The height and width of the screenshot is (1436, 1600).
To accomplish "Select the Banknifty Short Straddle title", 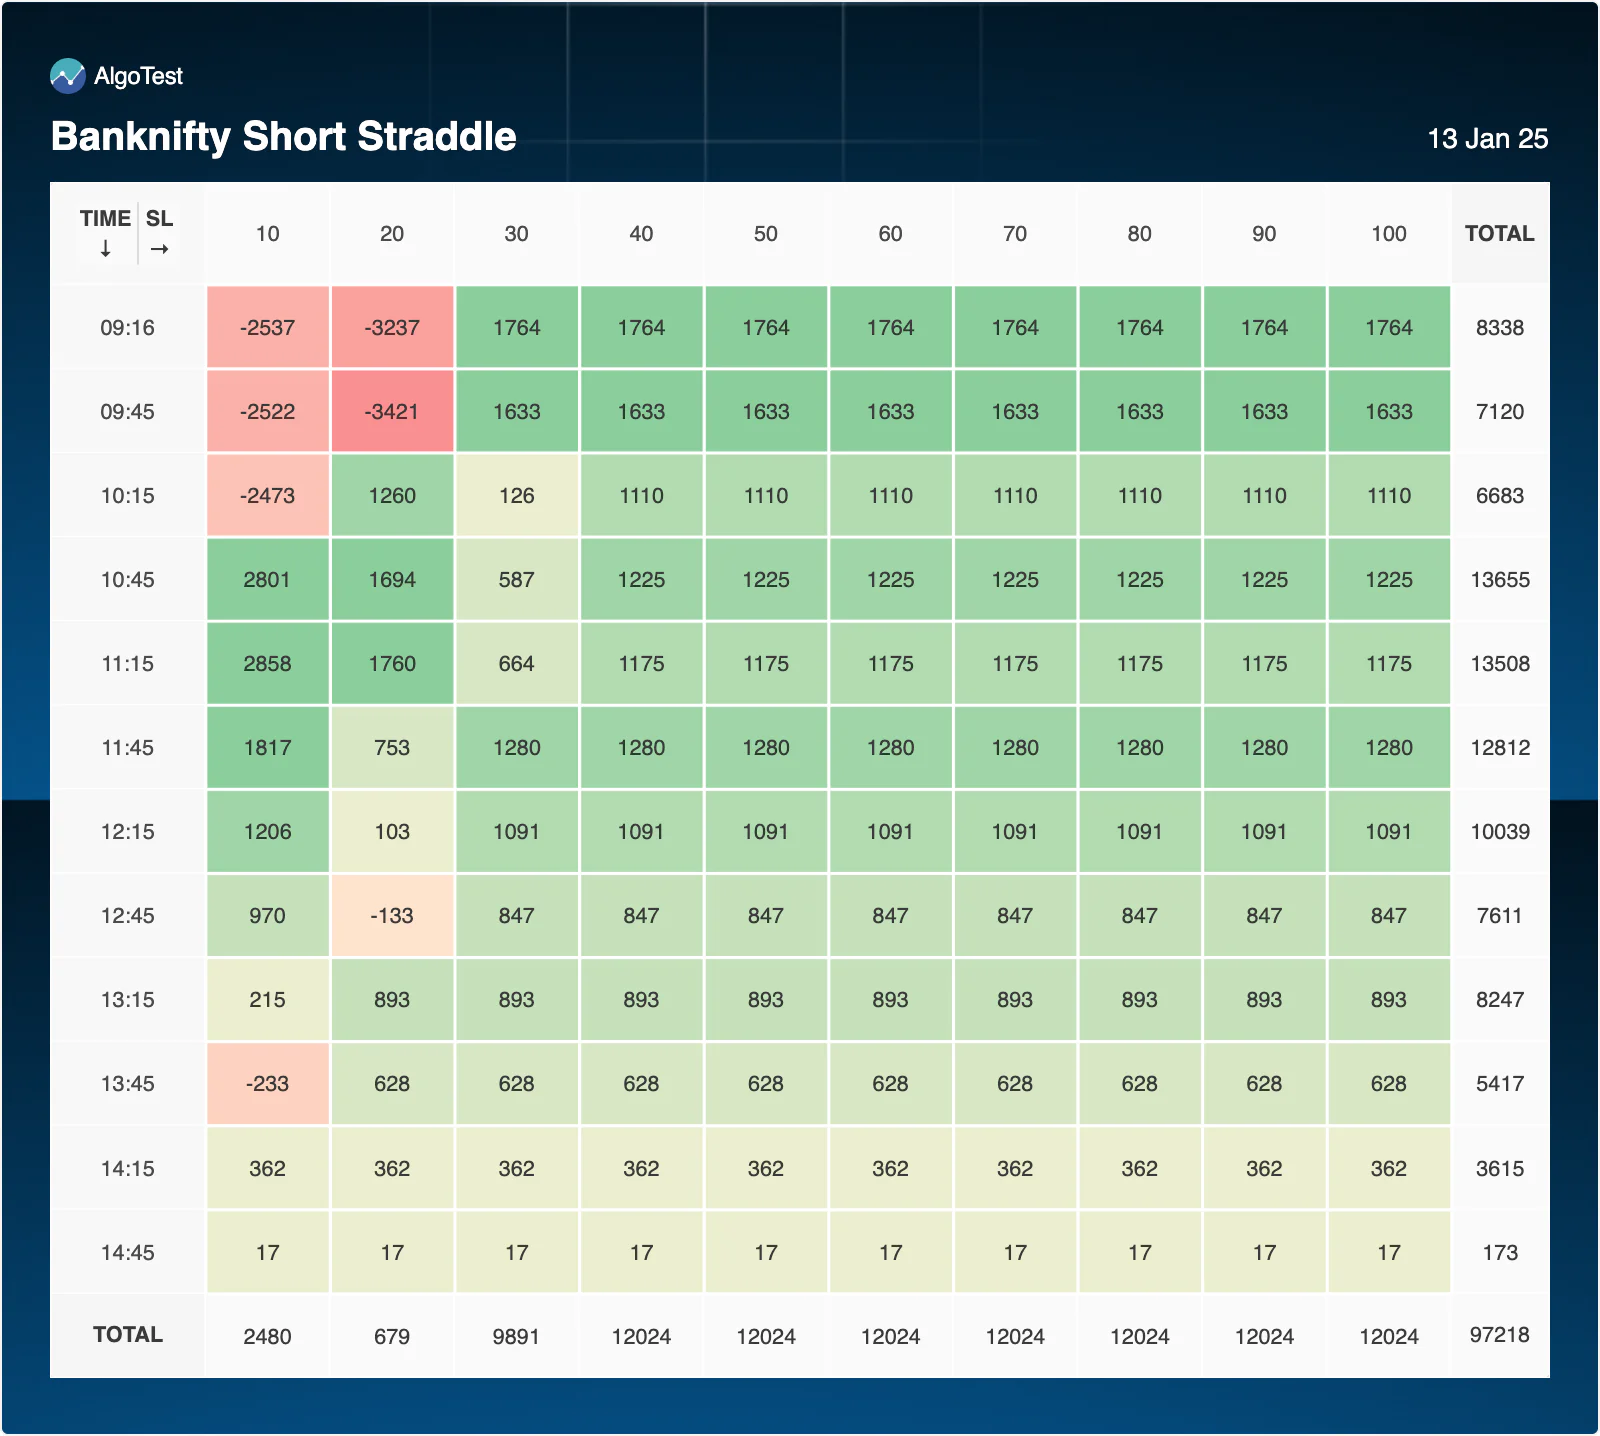I will pyautogui.click(x=283, y=136).
